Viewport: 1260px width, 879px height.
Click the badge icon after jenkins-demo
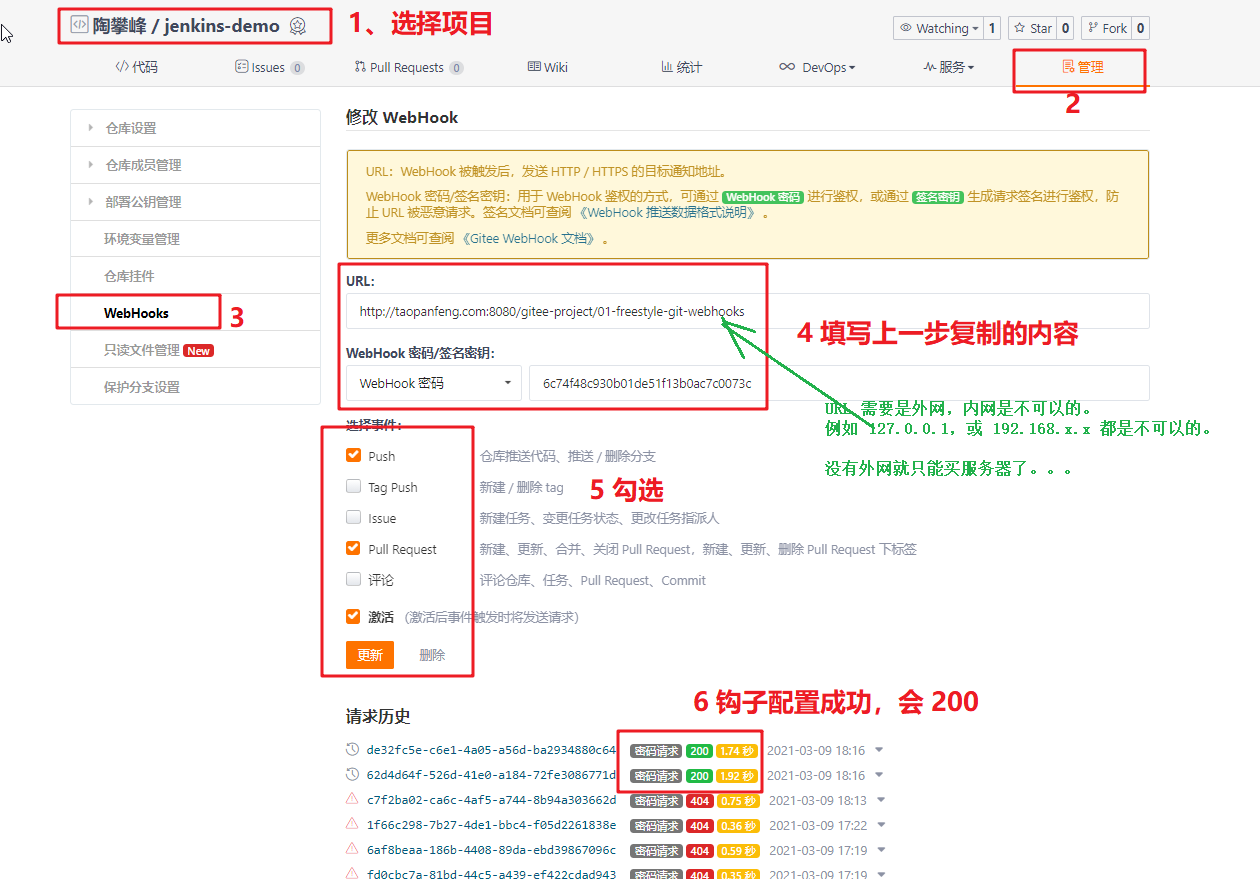pyautogui.click(x=297, y=26)
